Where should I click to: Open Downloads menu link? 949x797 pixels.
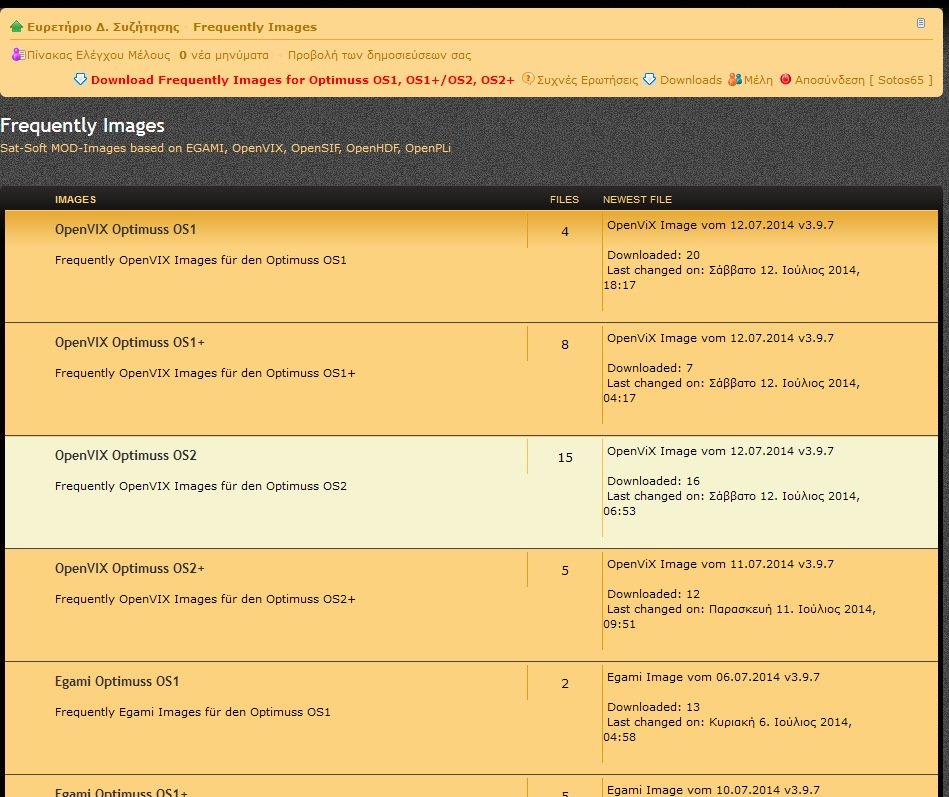[x=691, y=80]
